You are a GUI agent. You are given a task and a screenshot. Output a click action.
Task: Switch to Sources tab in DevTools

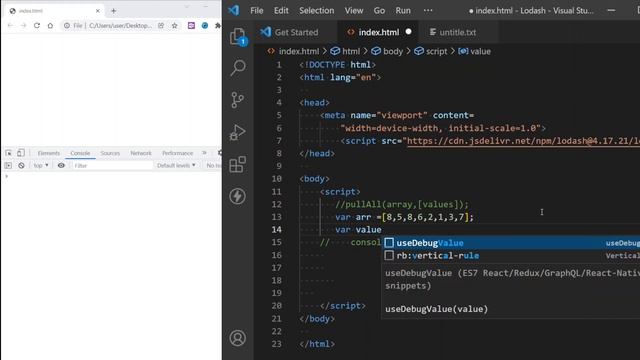(x=110, y=153)
